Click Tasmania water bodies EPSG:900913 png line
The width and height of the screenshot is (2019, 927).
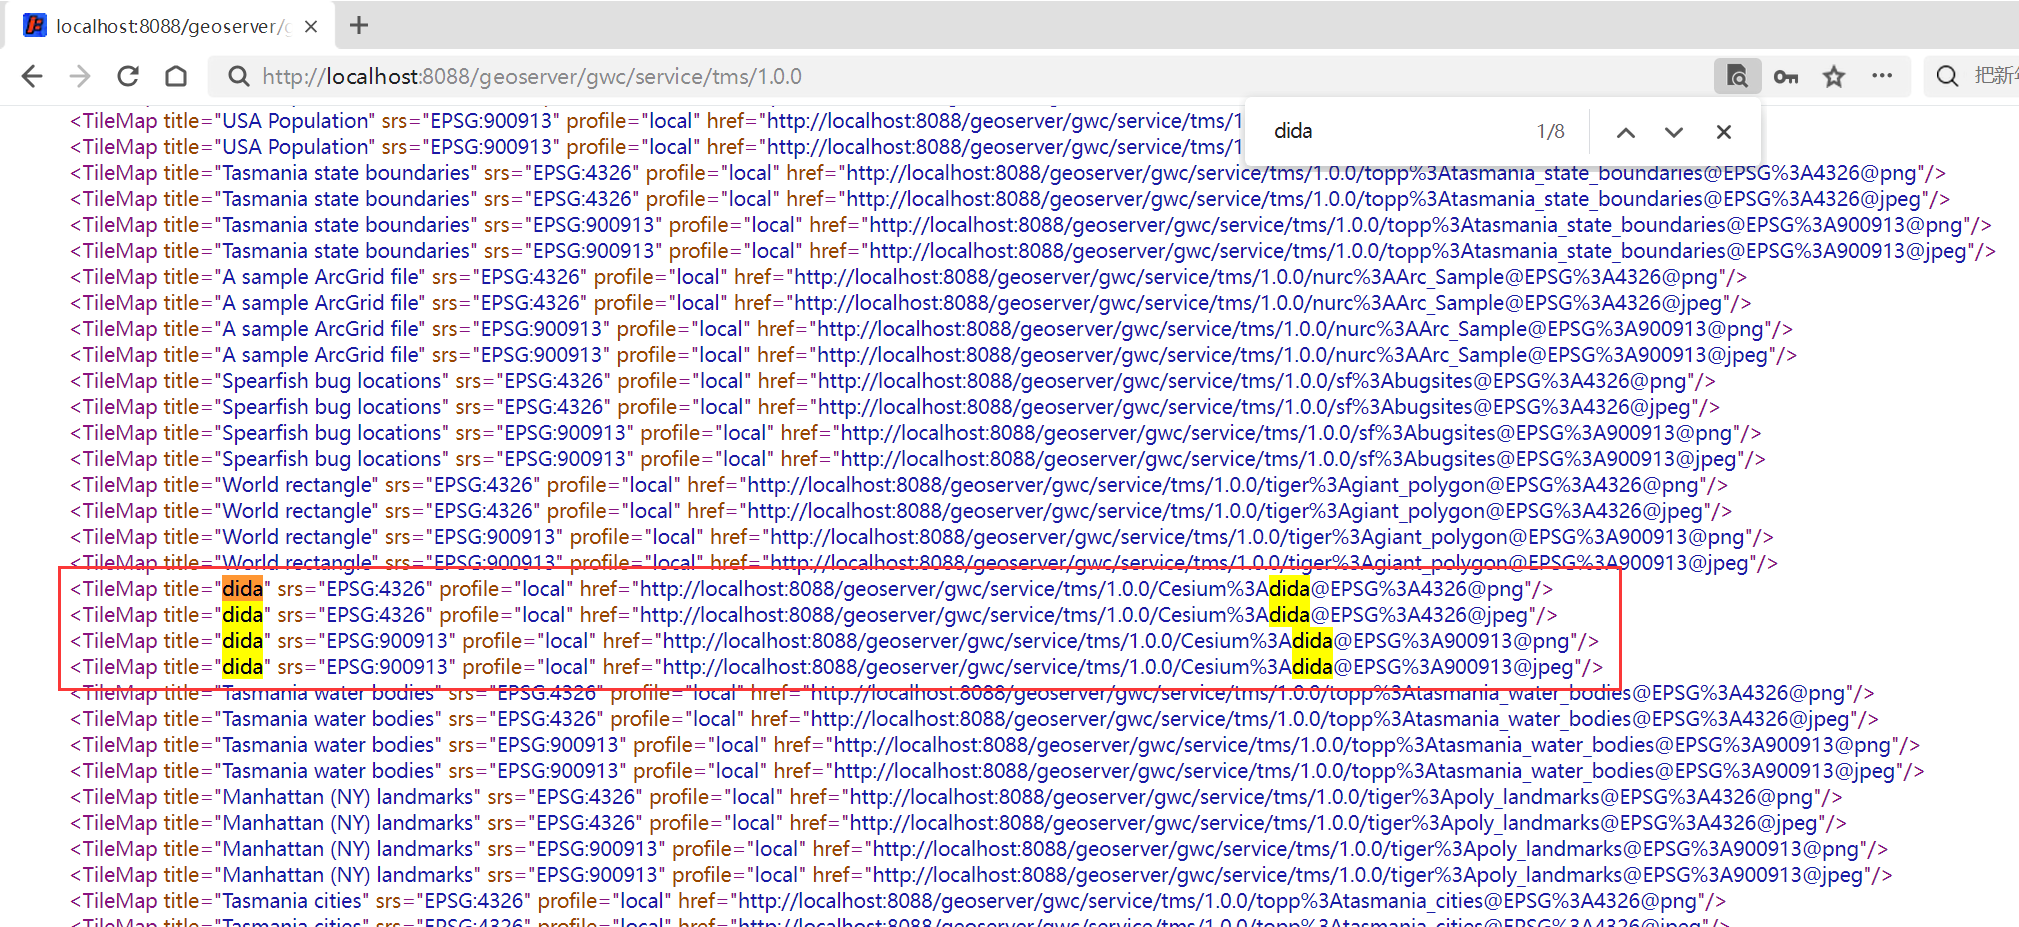click(x=995, y=745)
